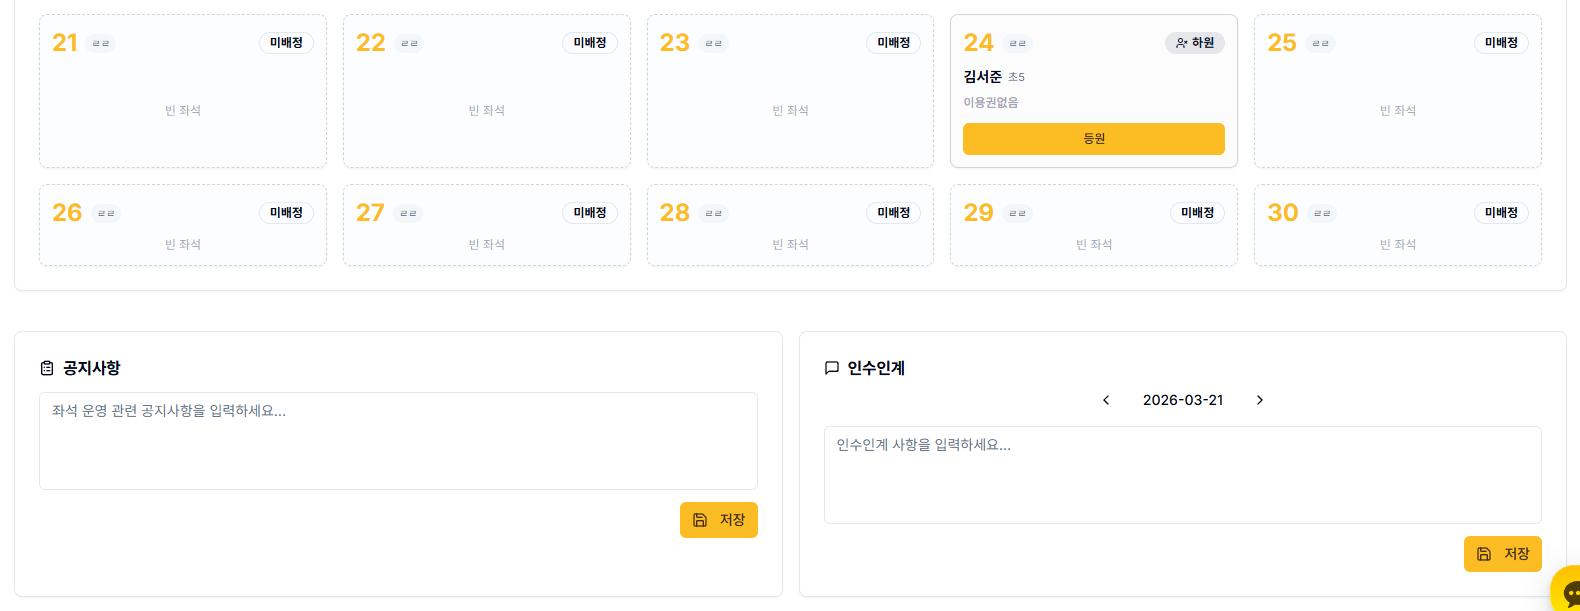Screen dimensions: 1580x611
Task: Click the 인수인계 text input area
Action: [1183, 474]
